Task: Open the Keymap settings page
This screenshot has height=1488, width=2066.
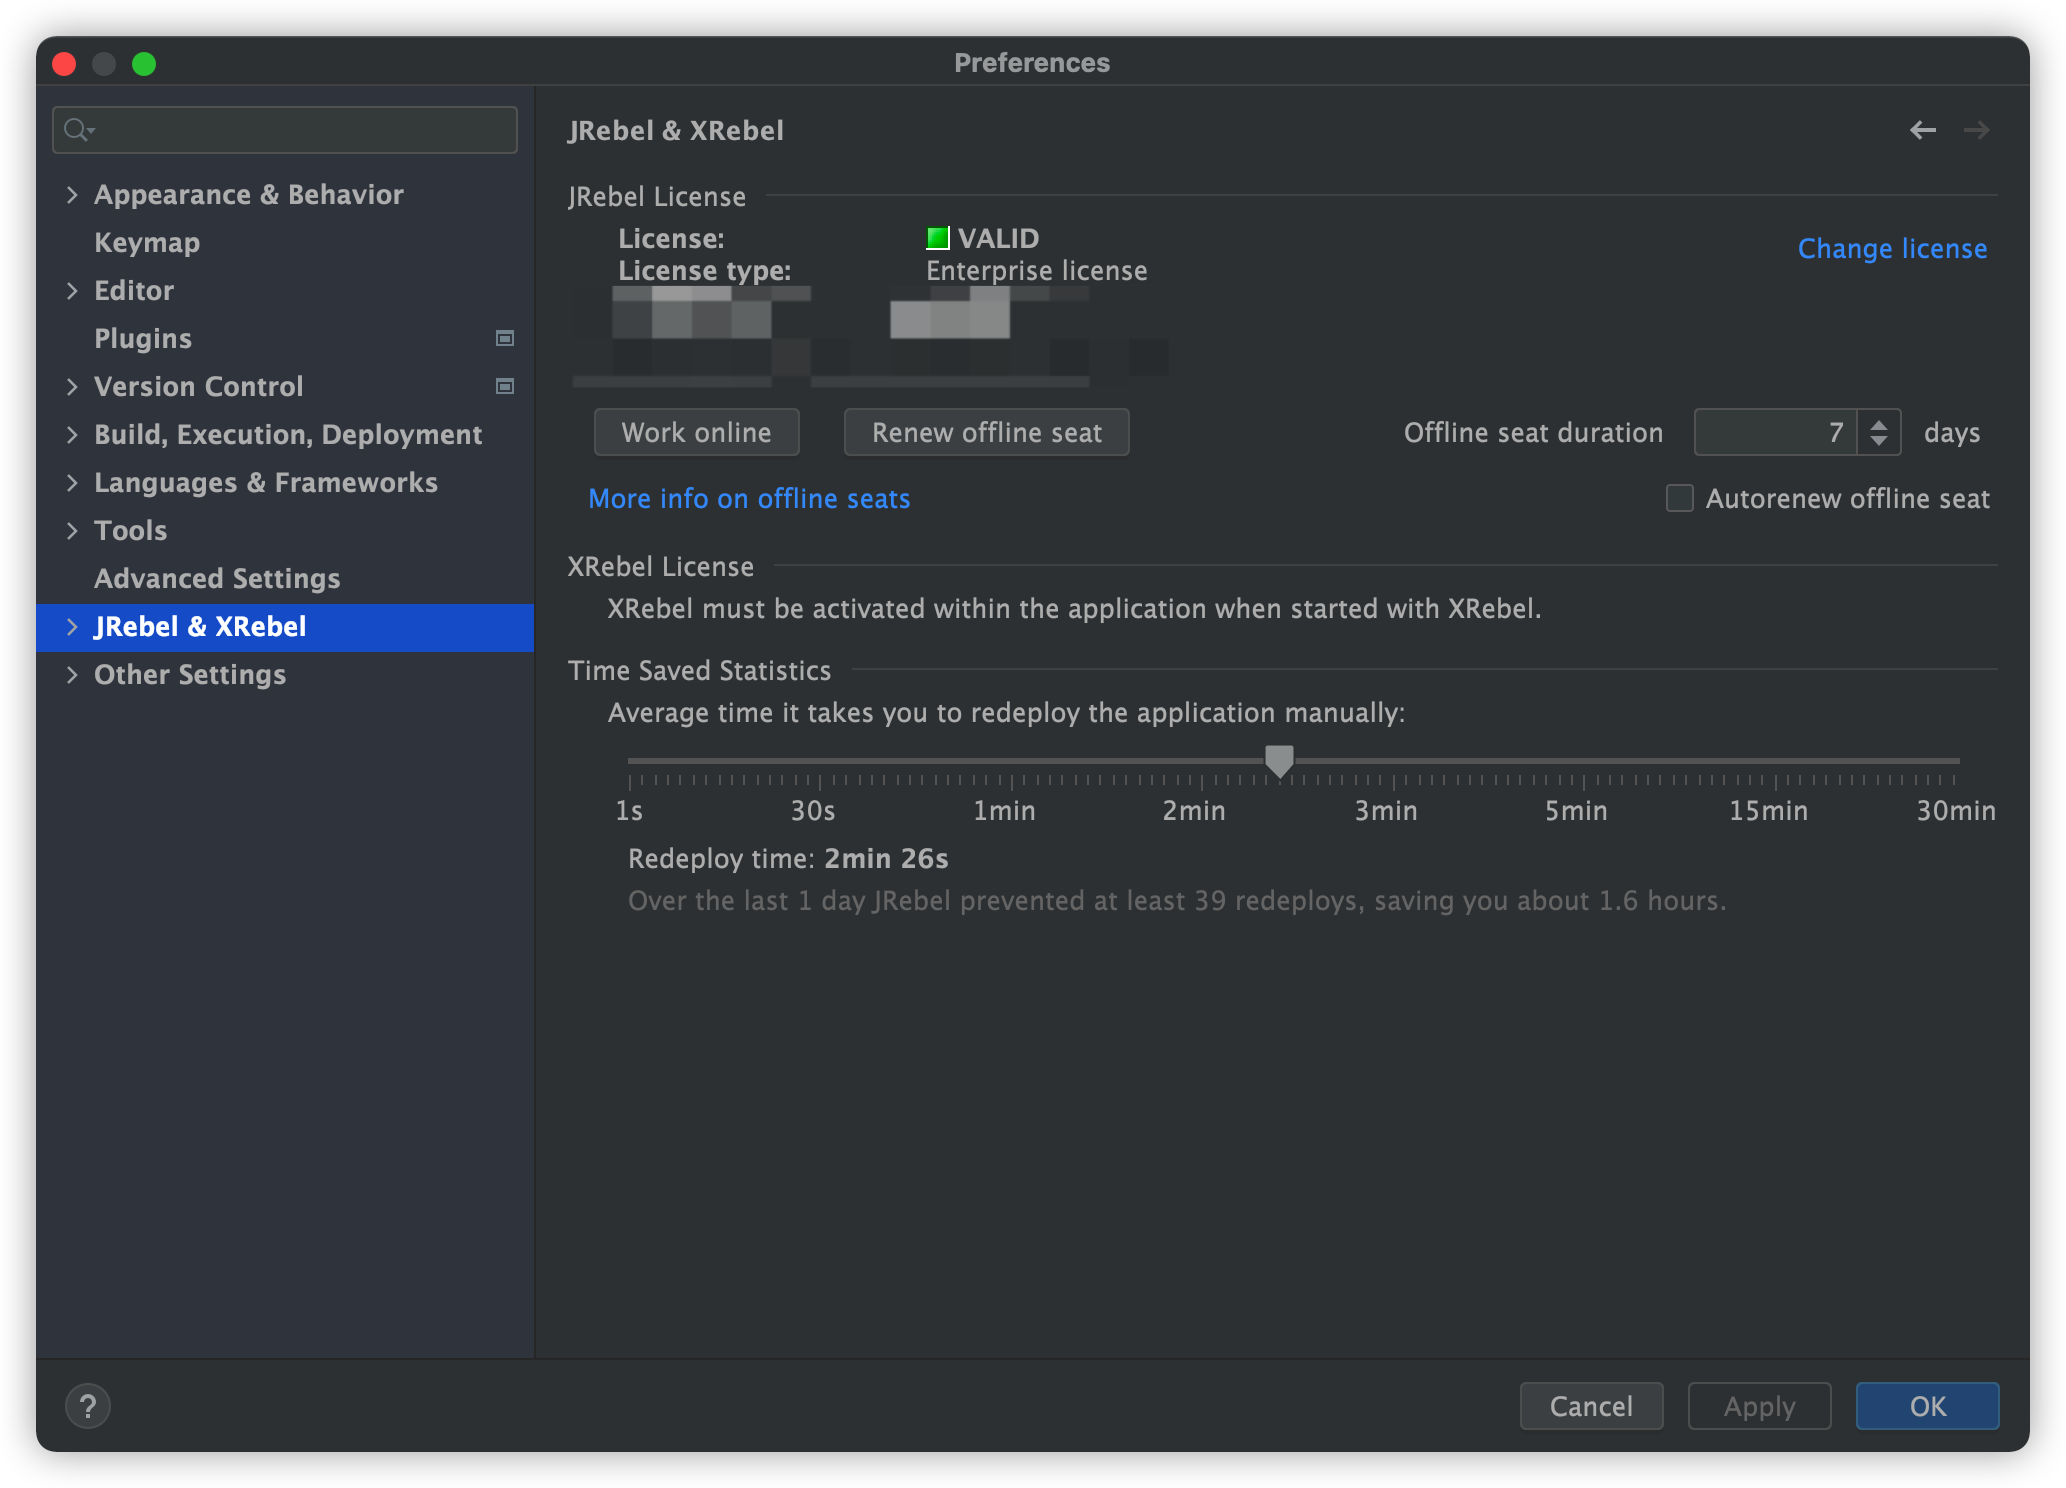Action: pyautogui.click(x=147, y=242)
